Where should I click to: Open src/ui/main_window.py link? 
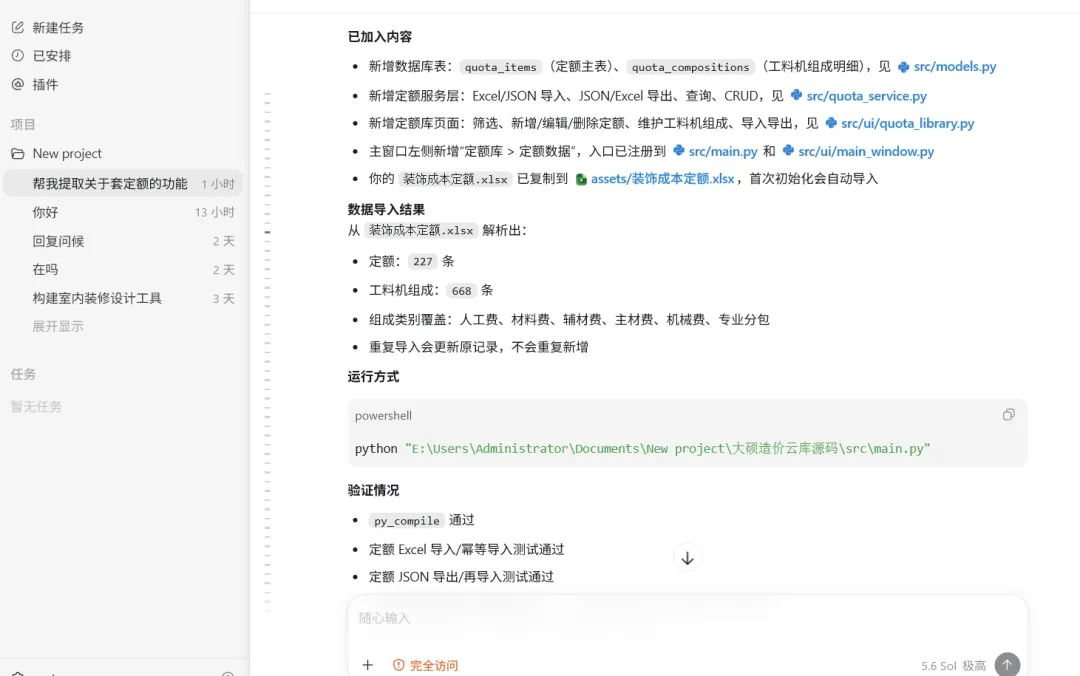click(866, 151)
